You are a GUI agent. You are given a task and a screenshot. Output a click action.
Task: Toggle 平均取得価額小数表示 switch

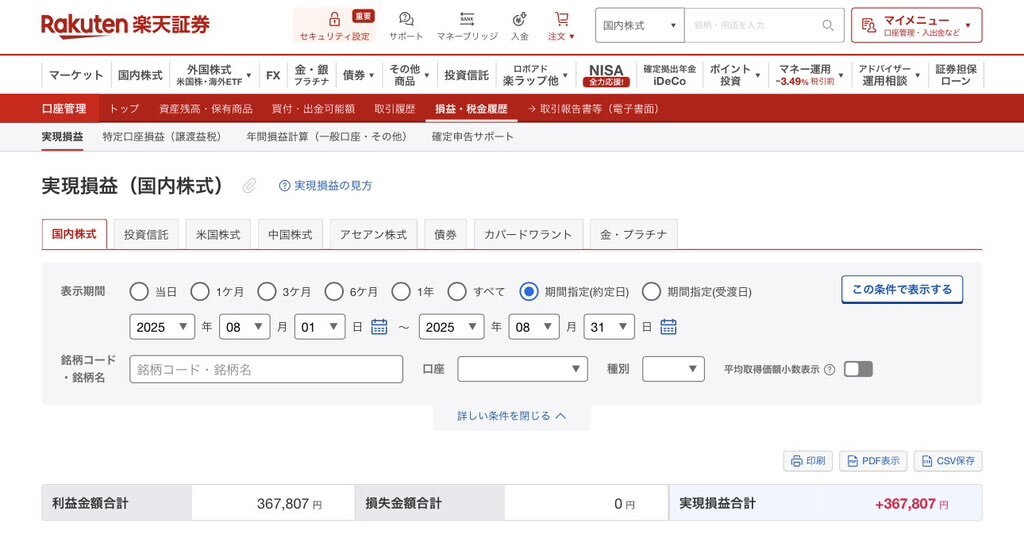pos(858,369)
